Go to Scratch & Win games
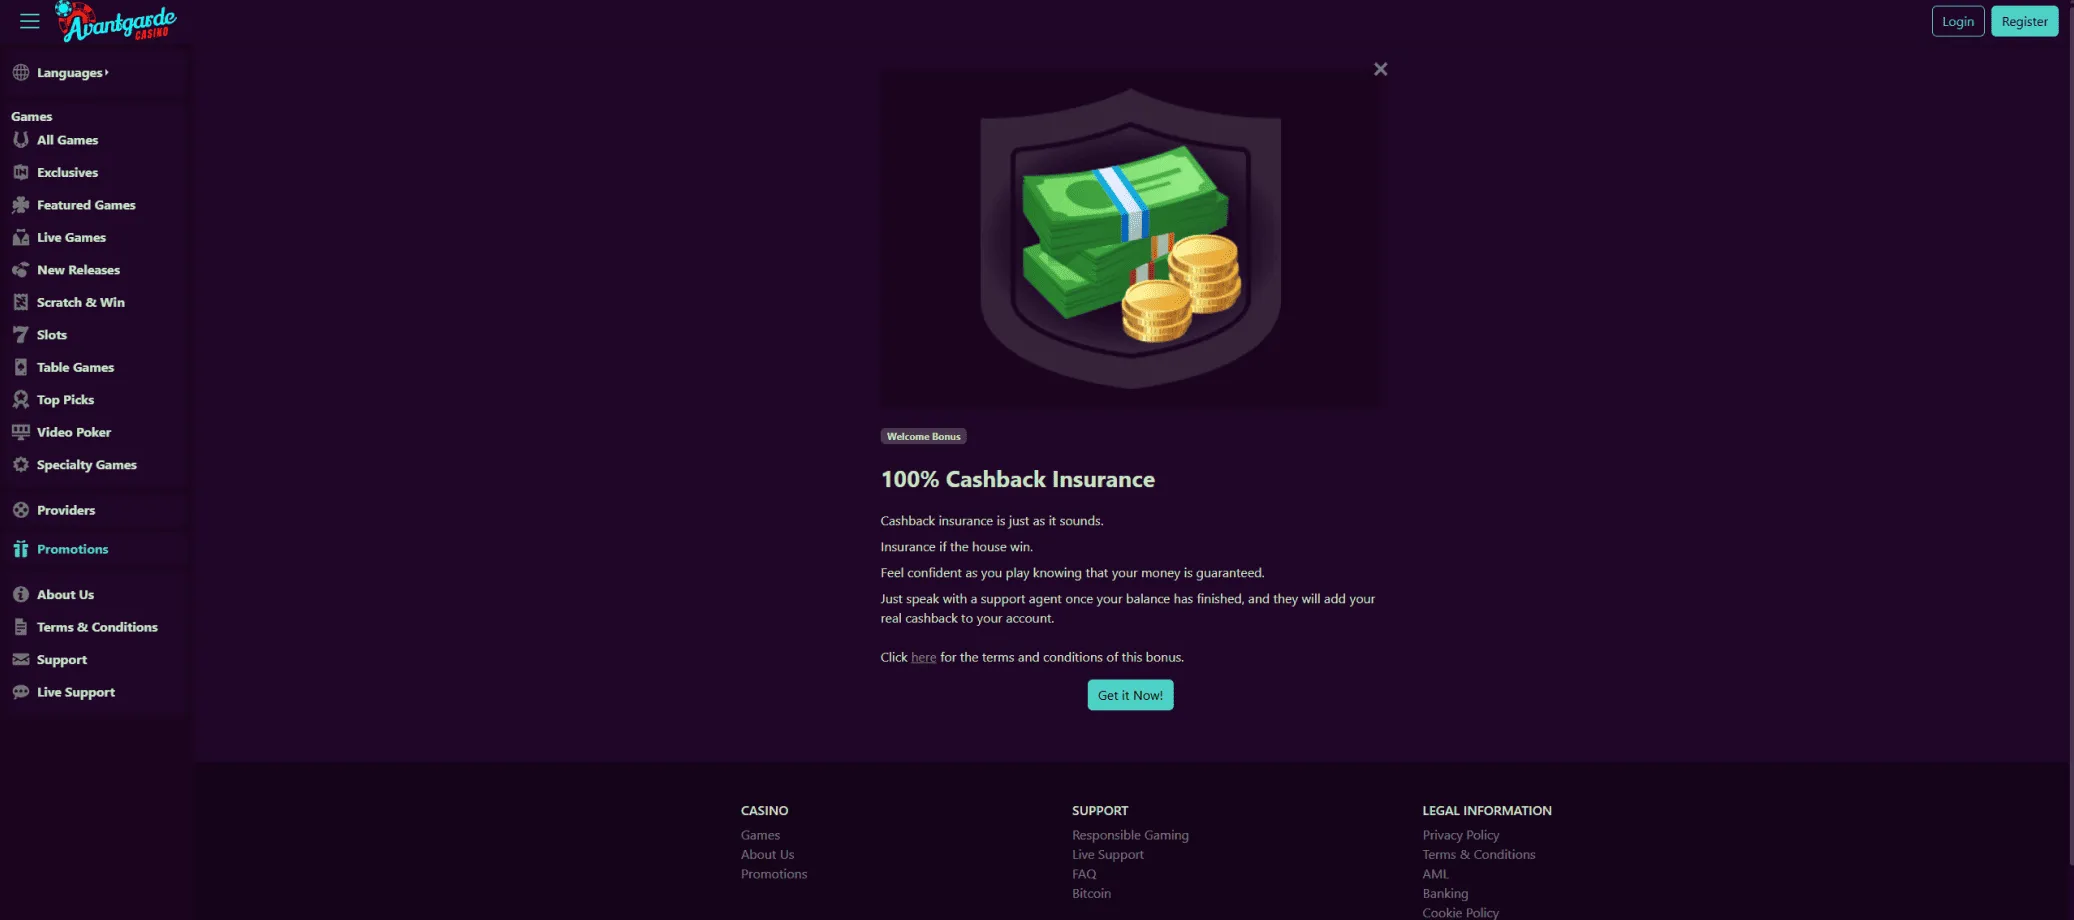Viewport: 2074px width, 920px height. (x=81, y=303)
